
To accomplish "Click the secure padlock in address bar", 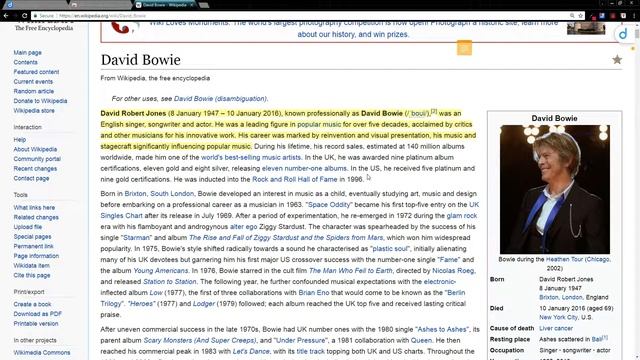I will [x=36, y=16].
